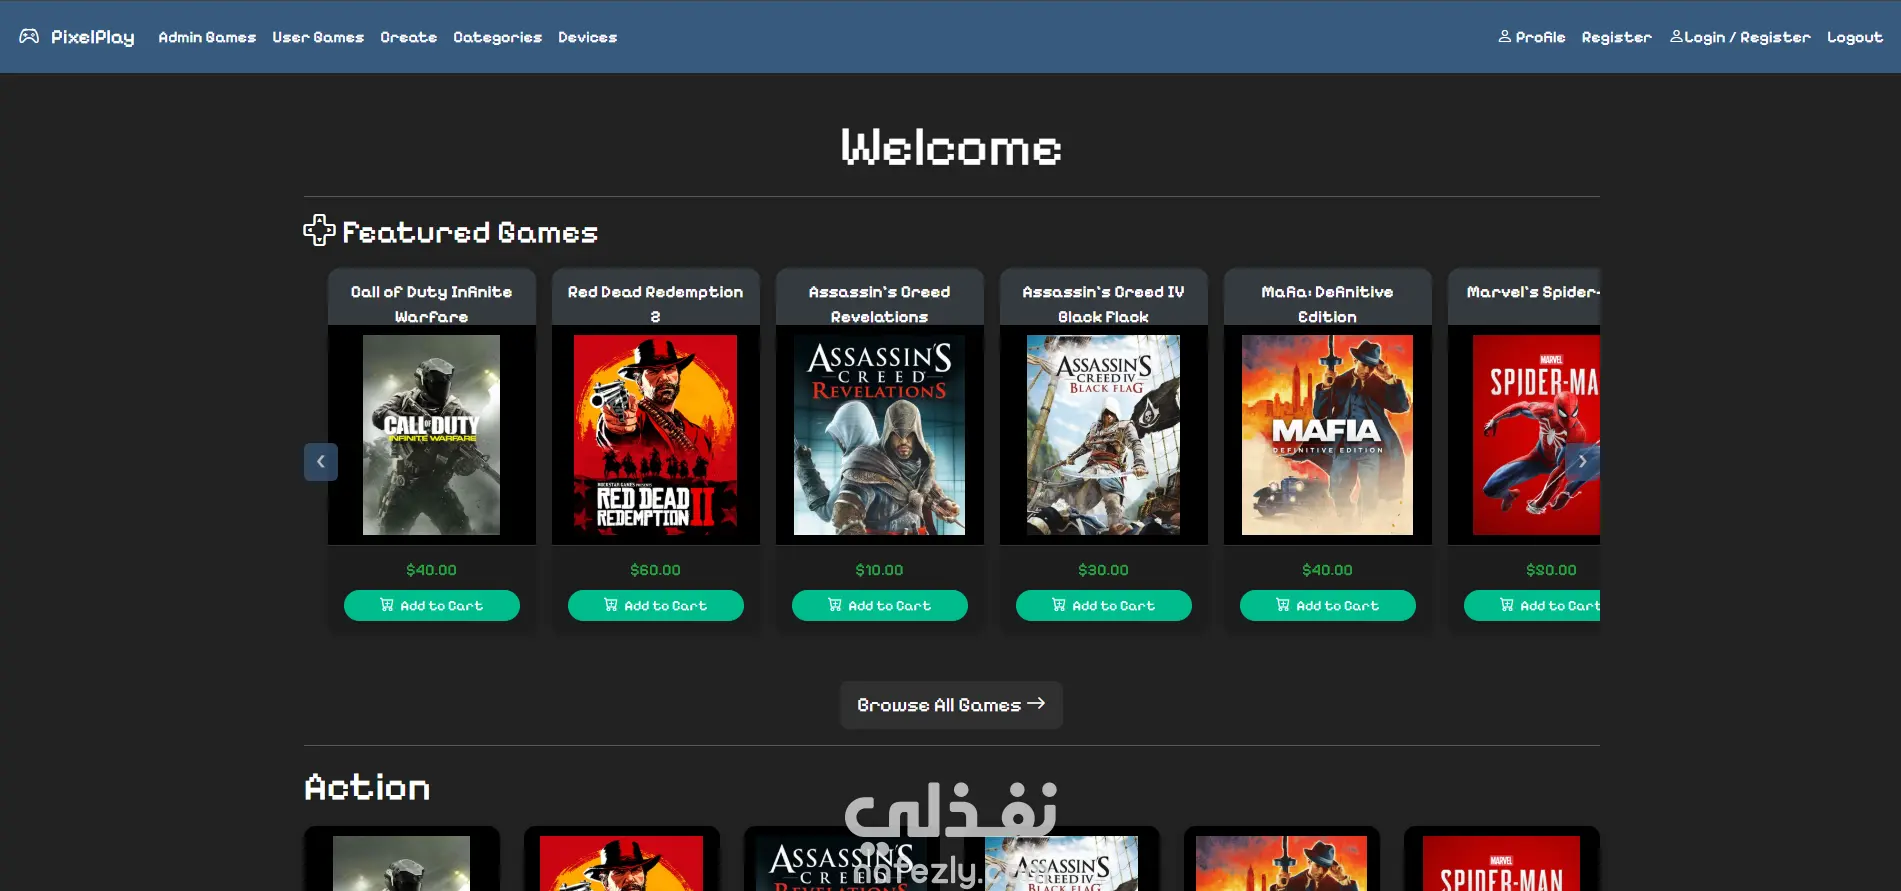This screenshot has height=891, width=1901.
Task: Open the Mafia Definitive Edition cover
Action: 1327,435
